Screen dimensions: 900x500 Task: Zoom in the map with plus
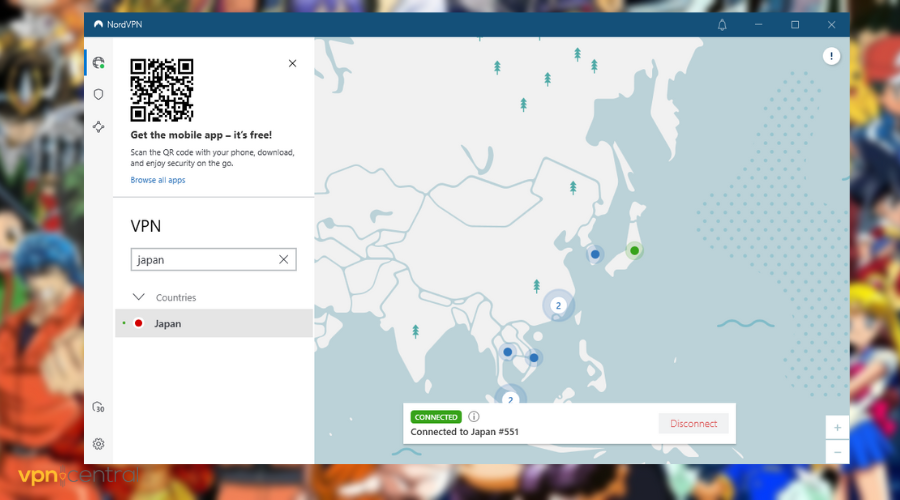pos(837,428)
